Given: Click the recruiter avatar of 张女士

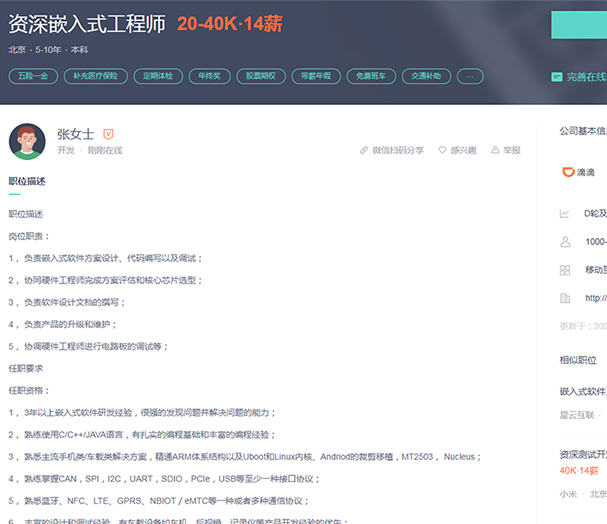Looking at the screenshot, I should pos(27,141).
